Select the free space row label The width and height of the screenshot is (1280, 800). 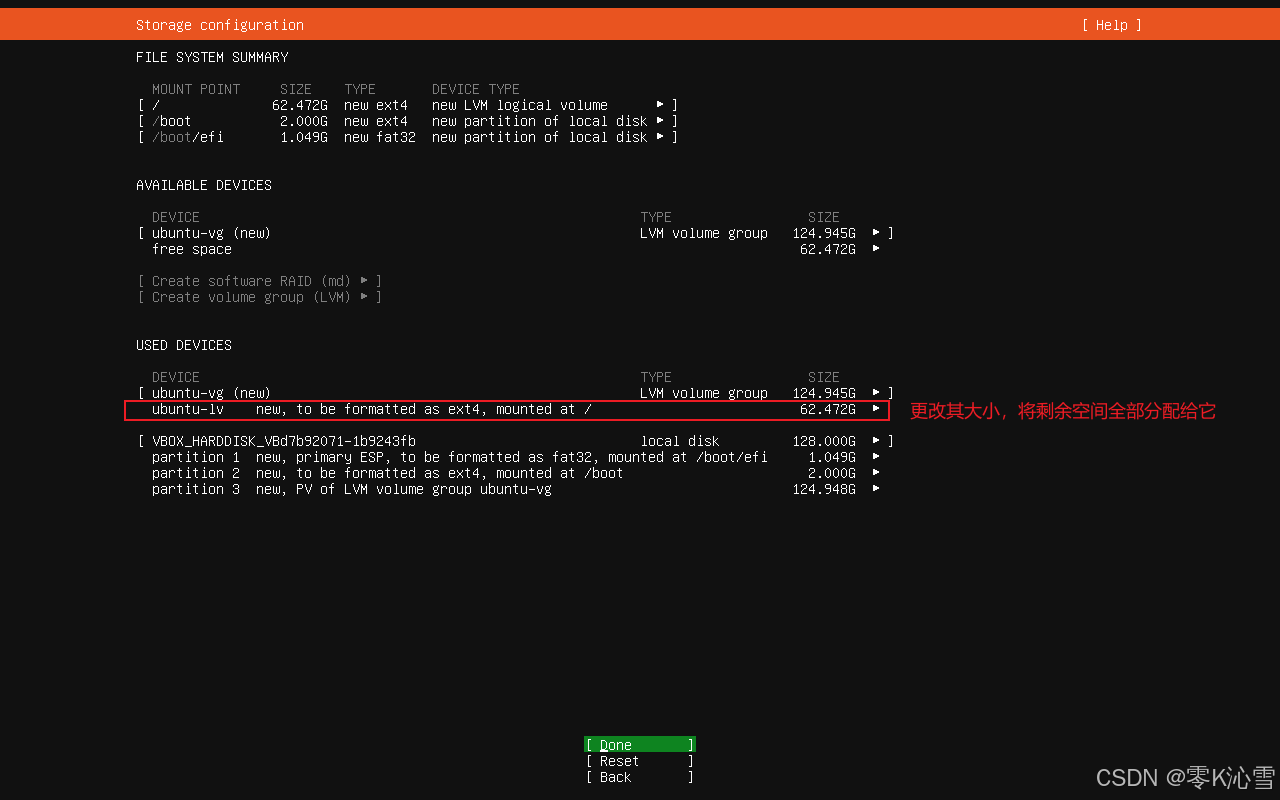pyautogui.click(x=192, y=249)
